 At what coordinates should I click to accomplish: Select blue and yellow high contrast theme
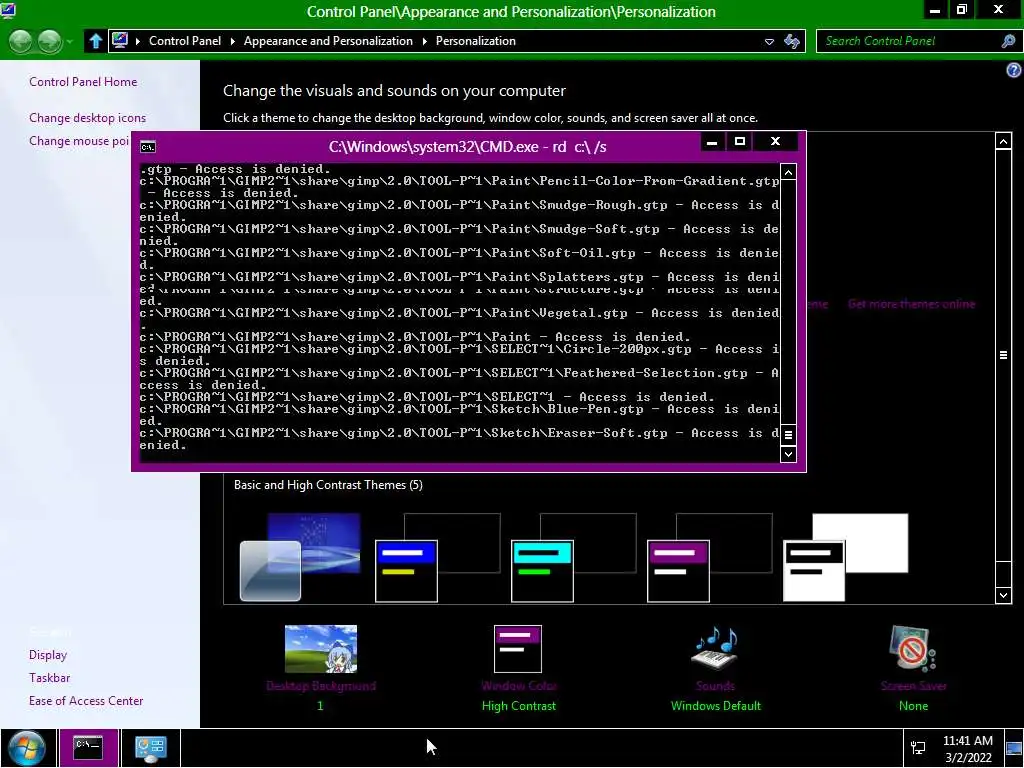click(438, 557)
